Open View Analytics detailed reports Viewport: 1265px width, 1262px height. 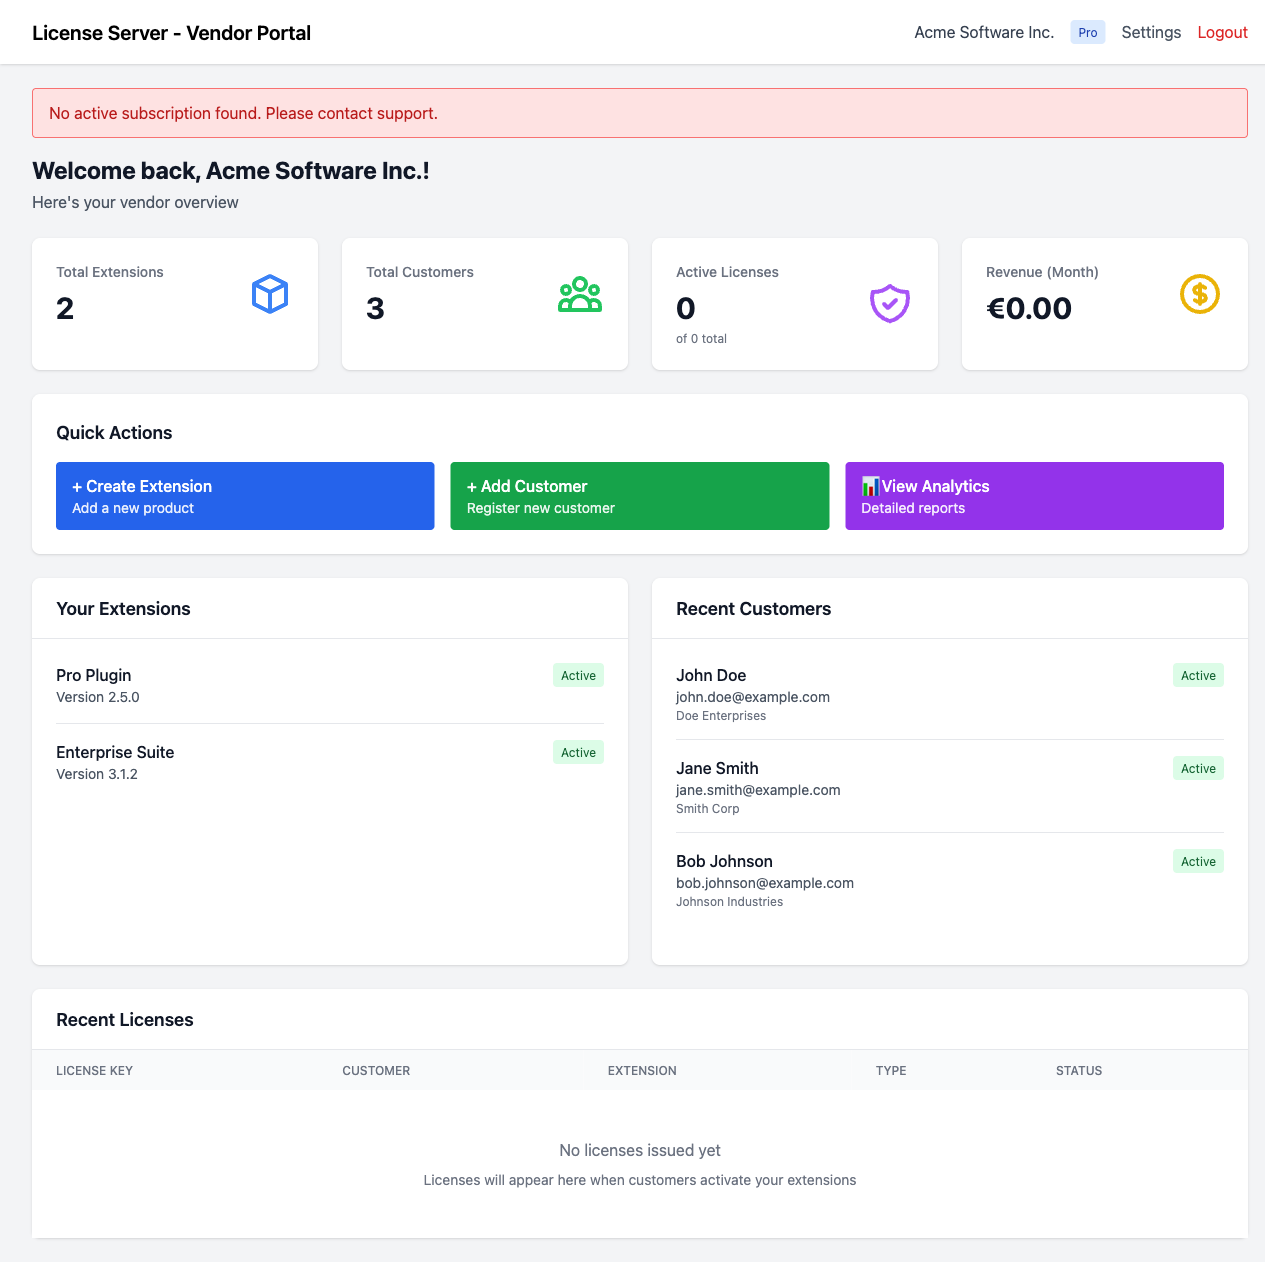pyautogui.click(x=1034, y=495)
